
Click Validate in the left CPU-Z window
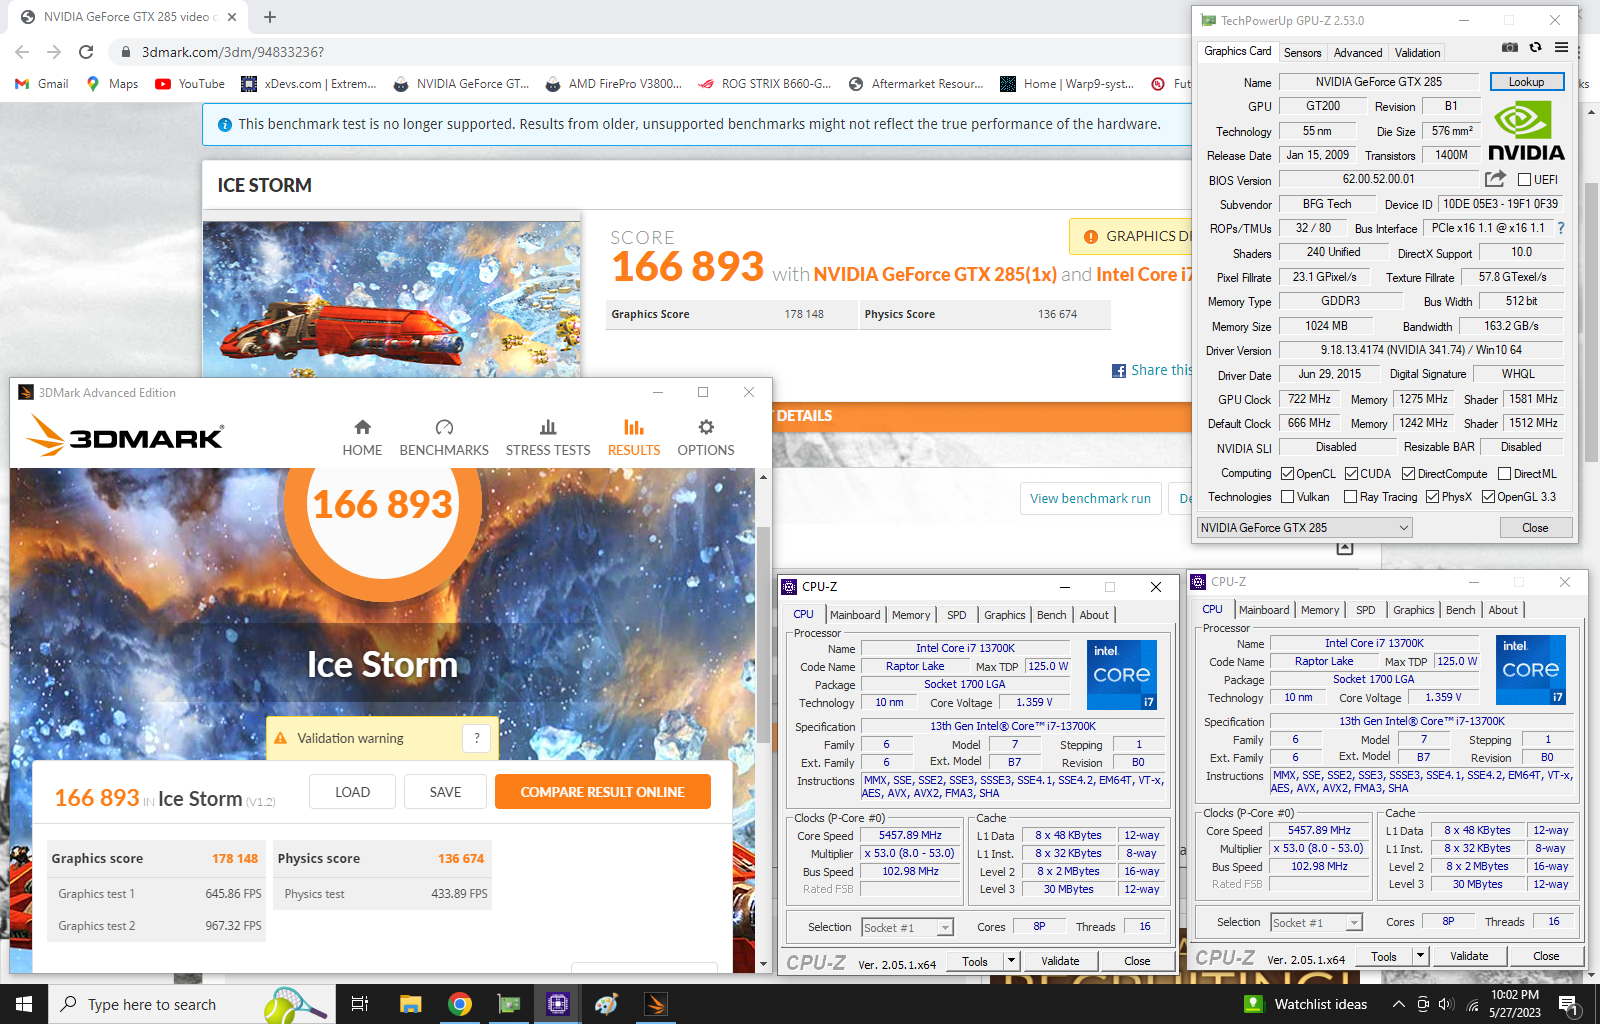1060,961
